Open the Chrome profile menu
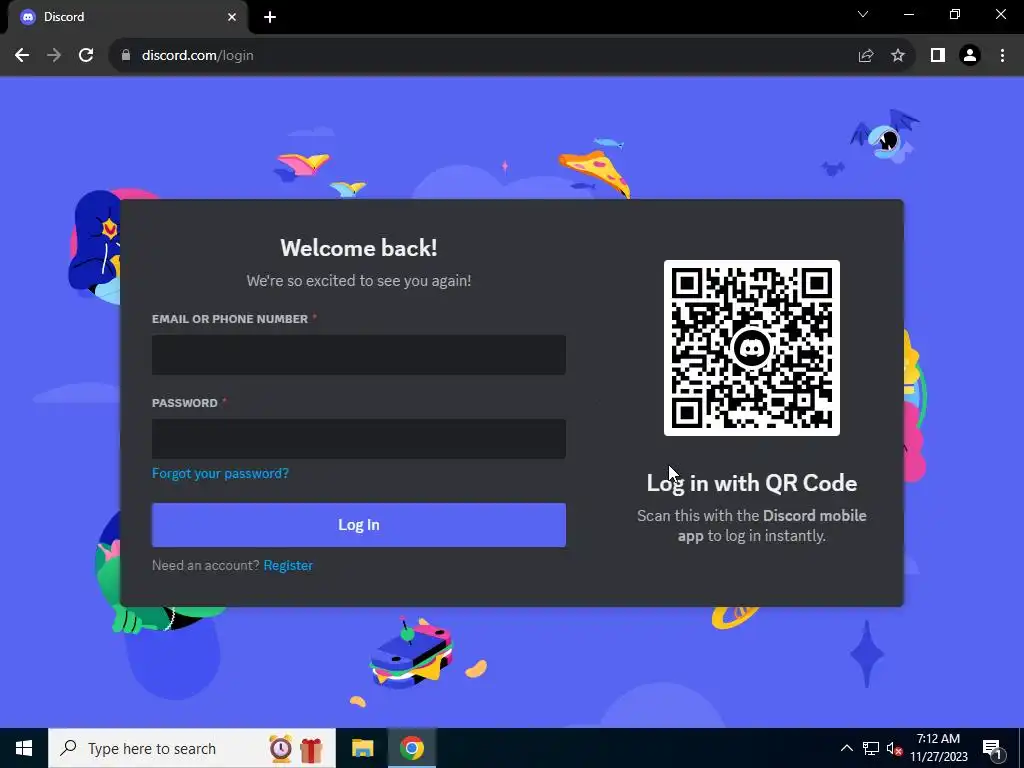Screen dimensions: 1024x768 970,56
